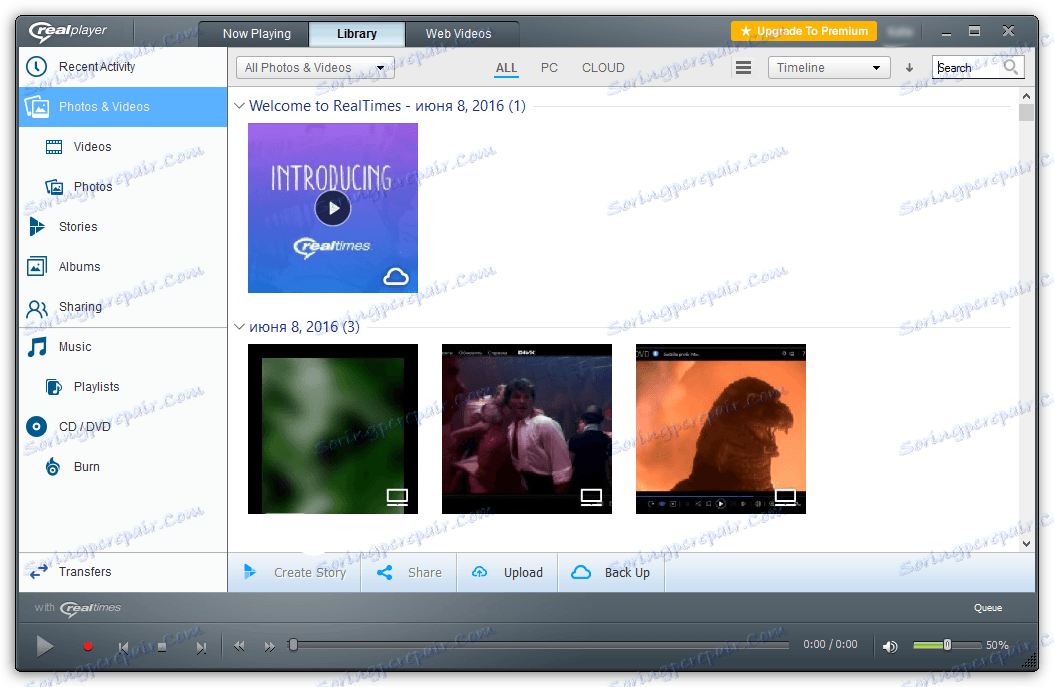
Task: Open the Music library icon
Action: (37, 346)
